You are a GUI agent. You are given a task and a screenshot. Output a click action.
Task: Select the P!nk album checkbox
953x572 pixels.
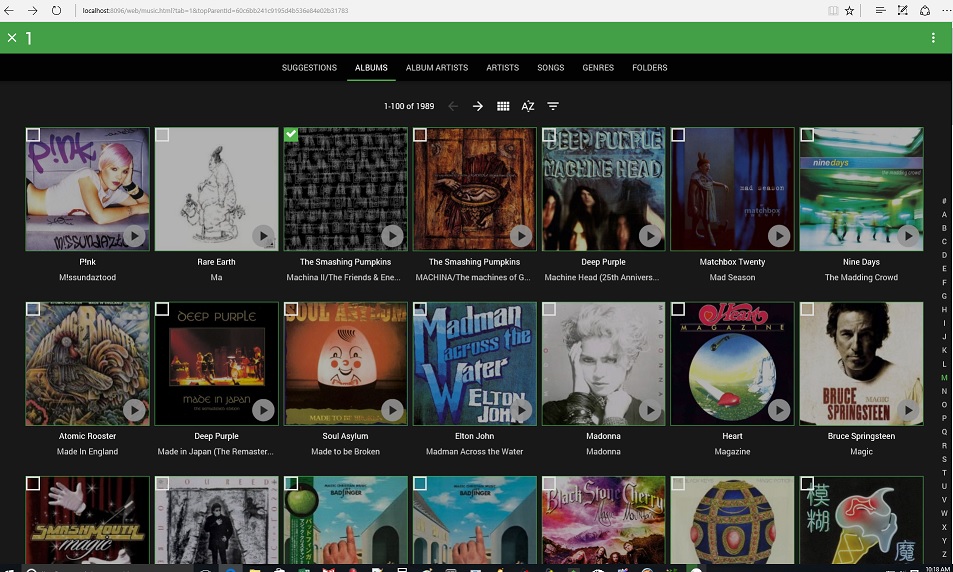[x=33, y=135]
